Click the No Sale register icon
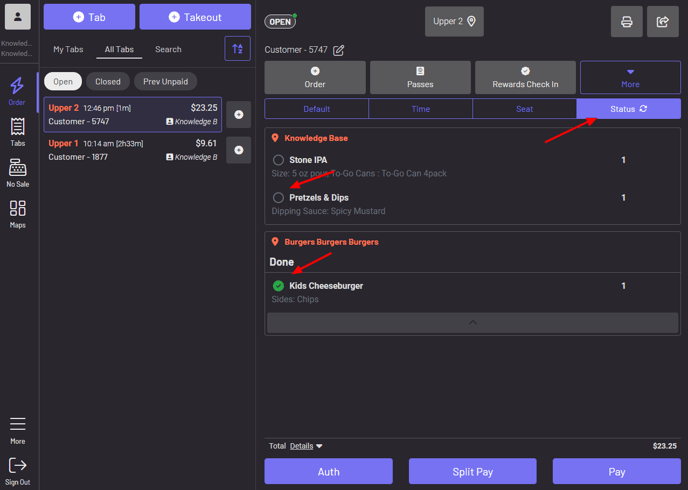This screenshot has width=688, height=490. click(17, 171)
